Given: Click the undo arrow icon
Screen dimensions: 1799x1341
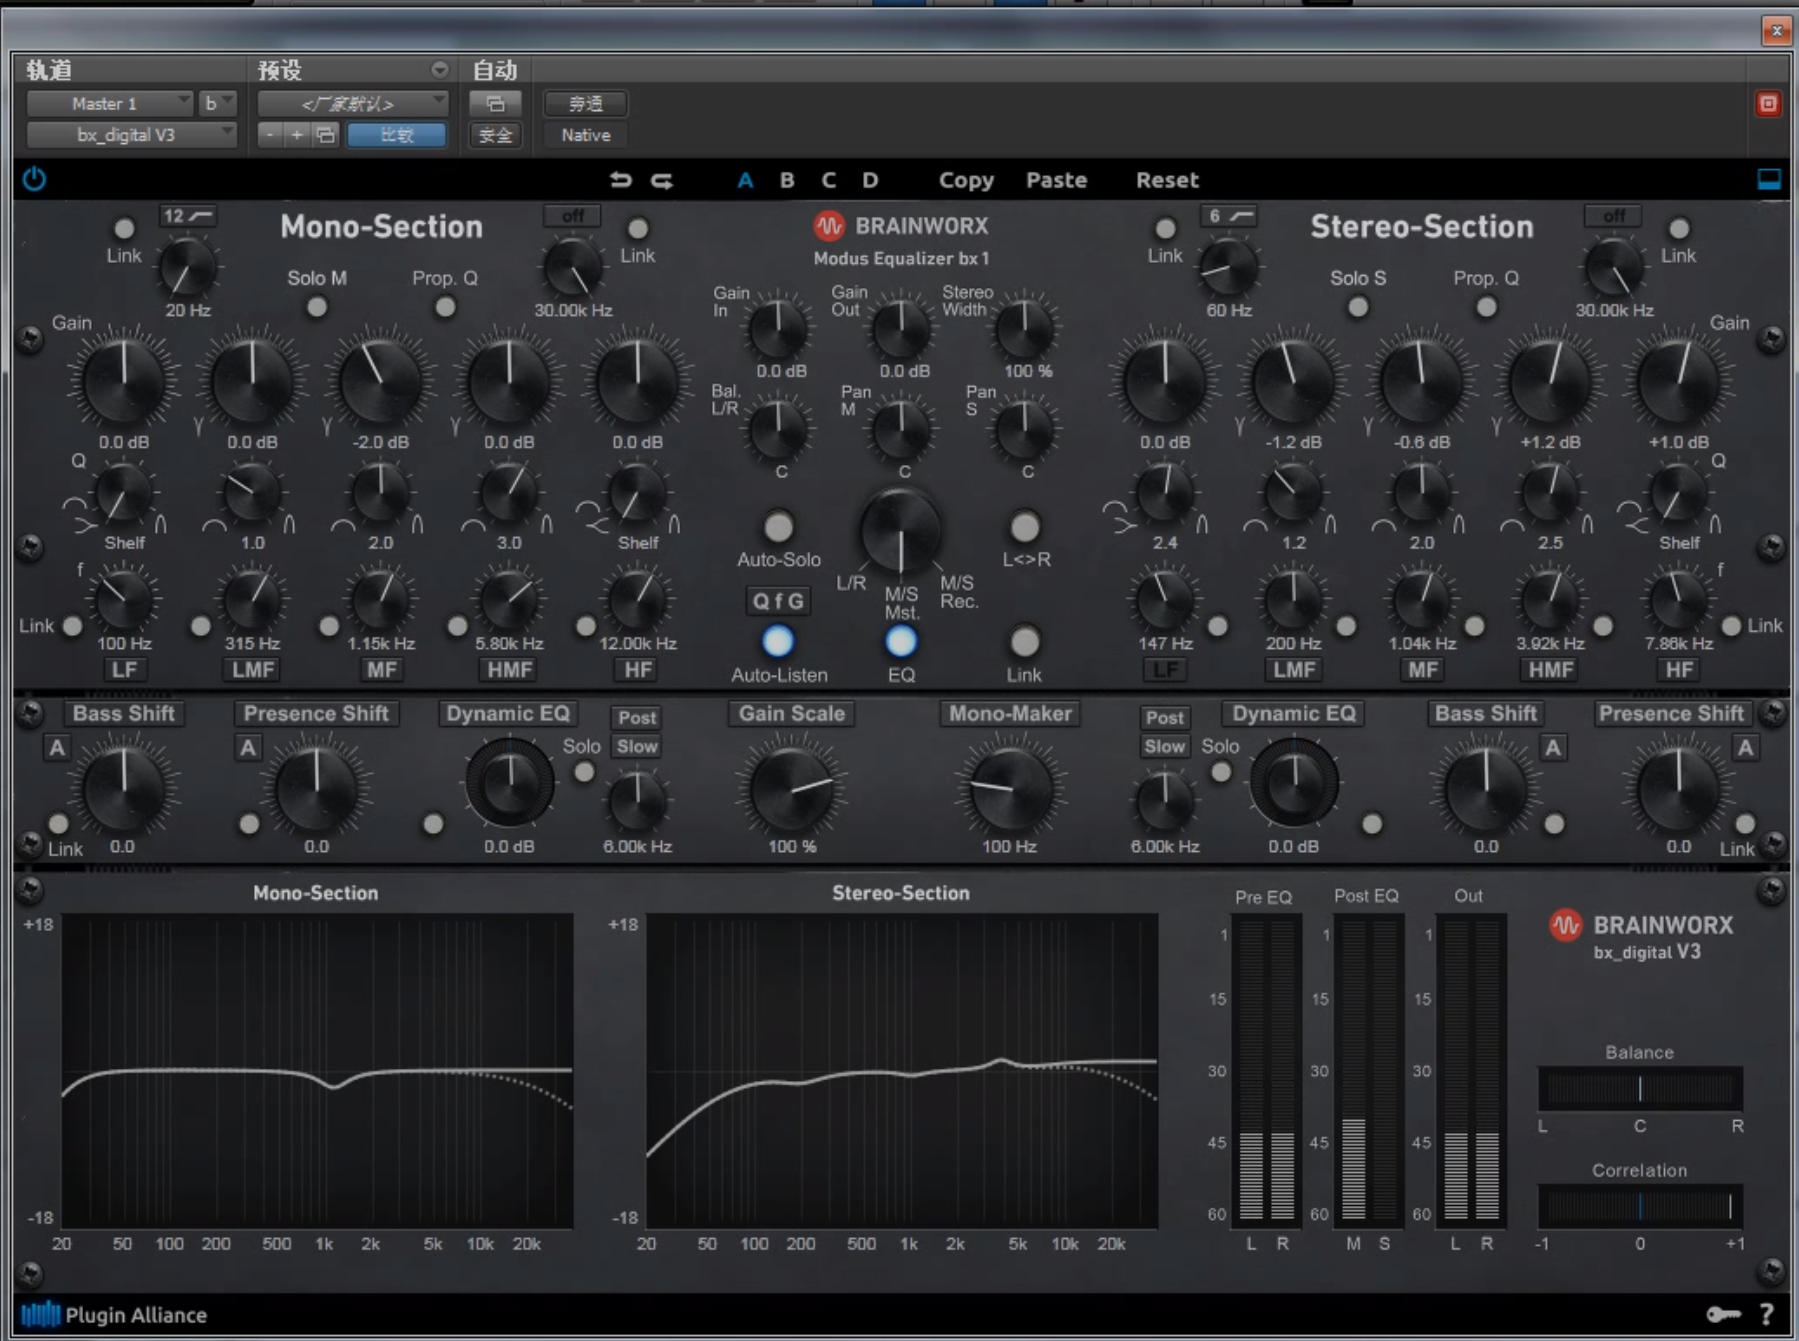Looking at the screenshot, I should [621, 180].
